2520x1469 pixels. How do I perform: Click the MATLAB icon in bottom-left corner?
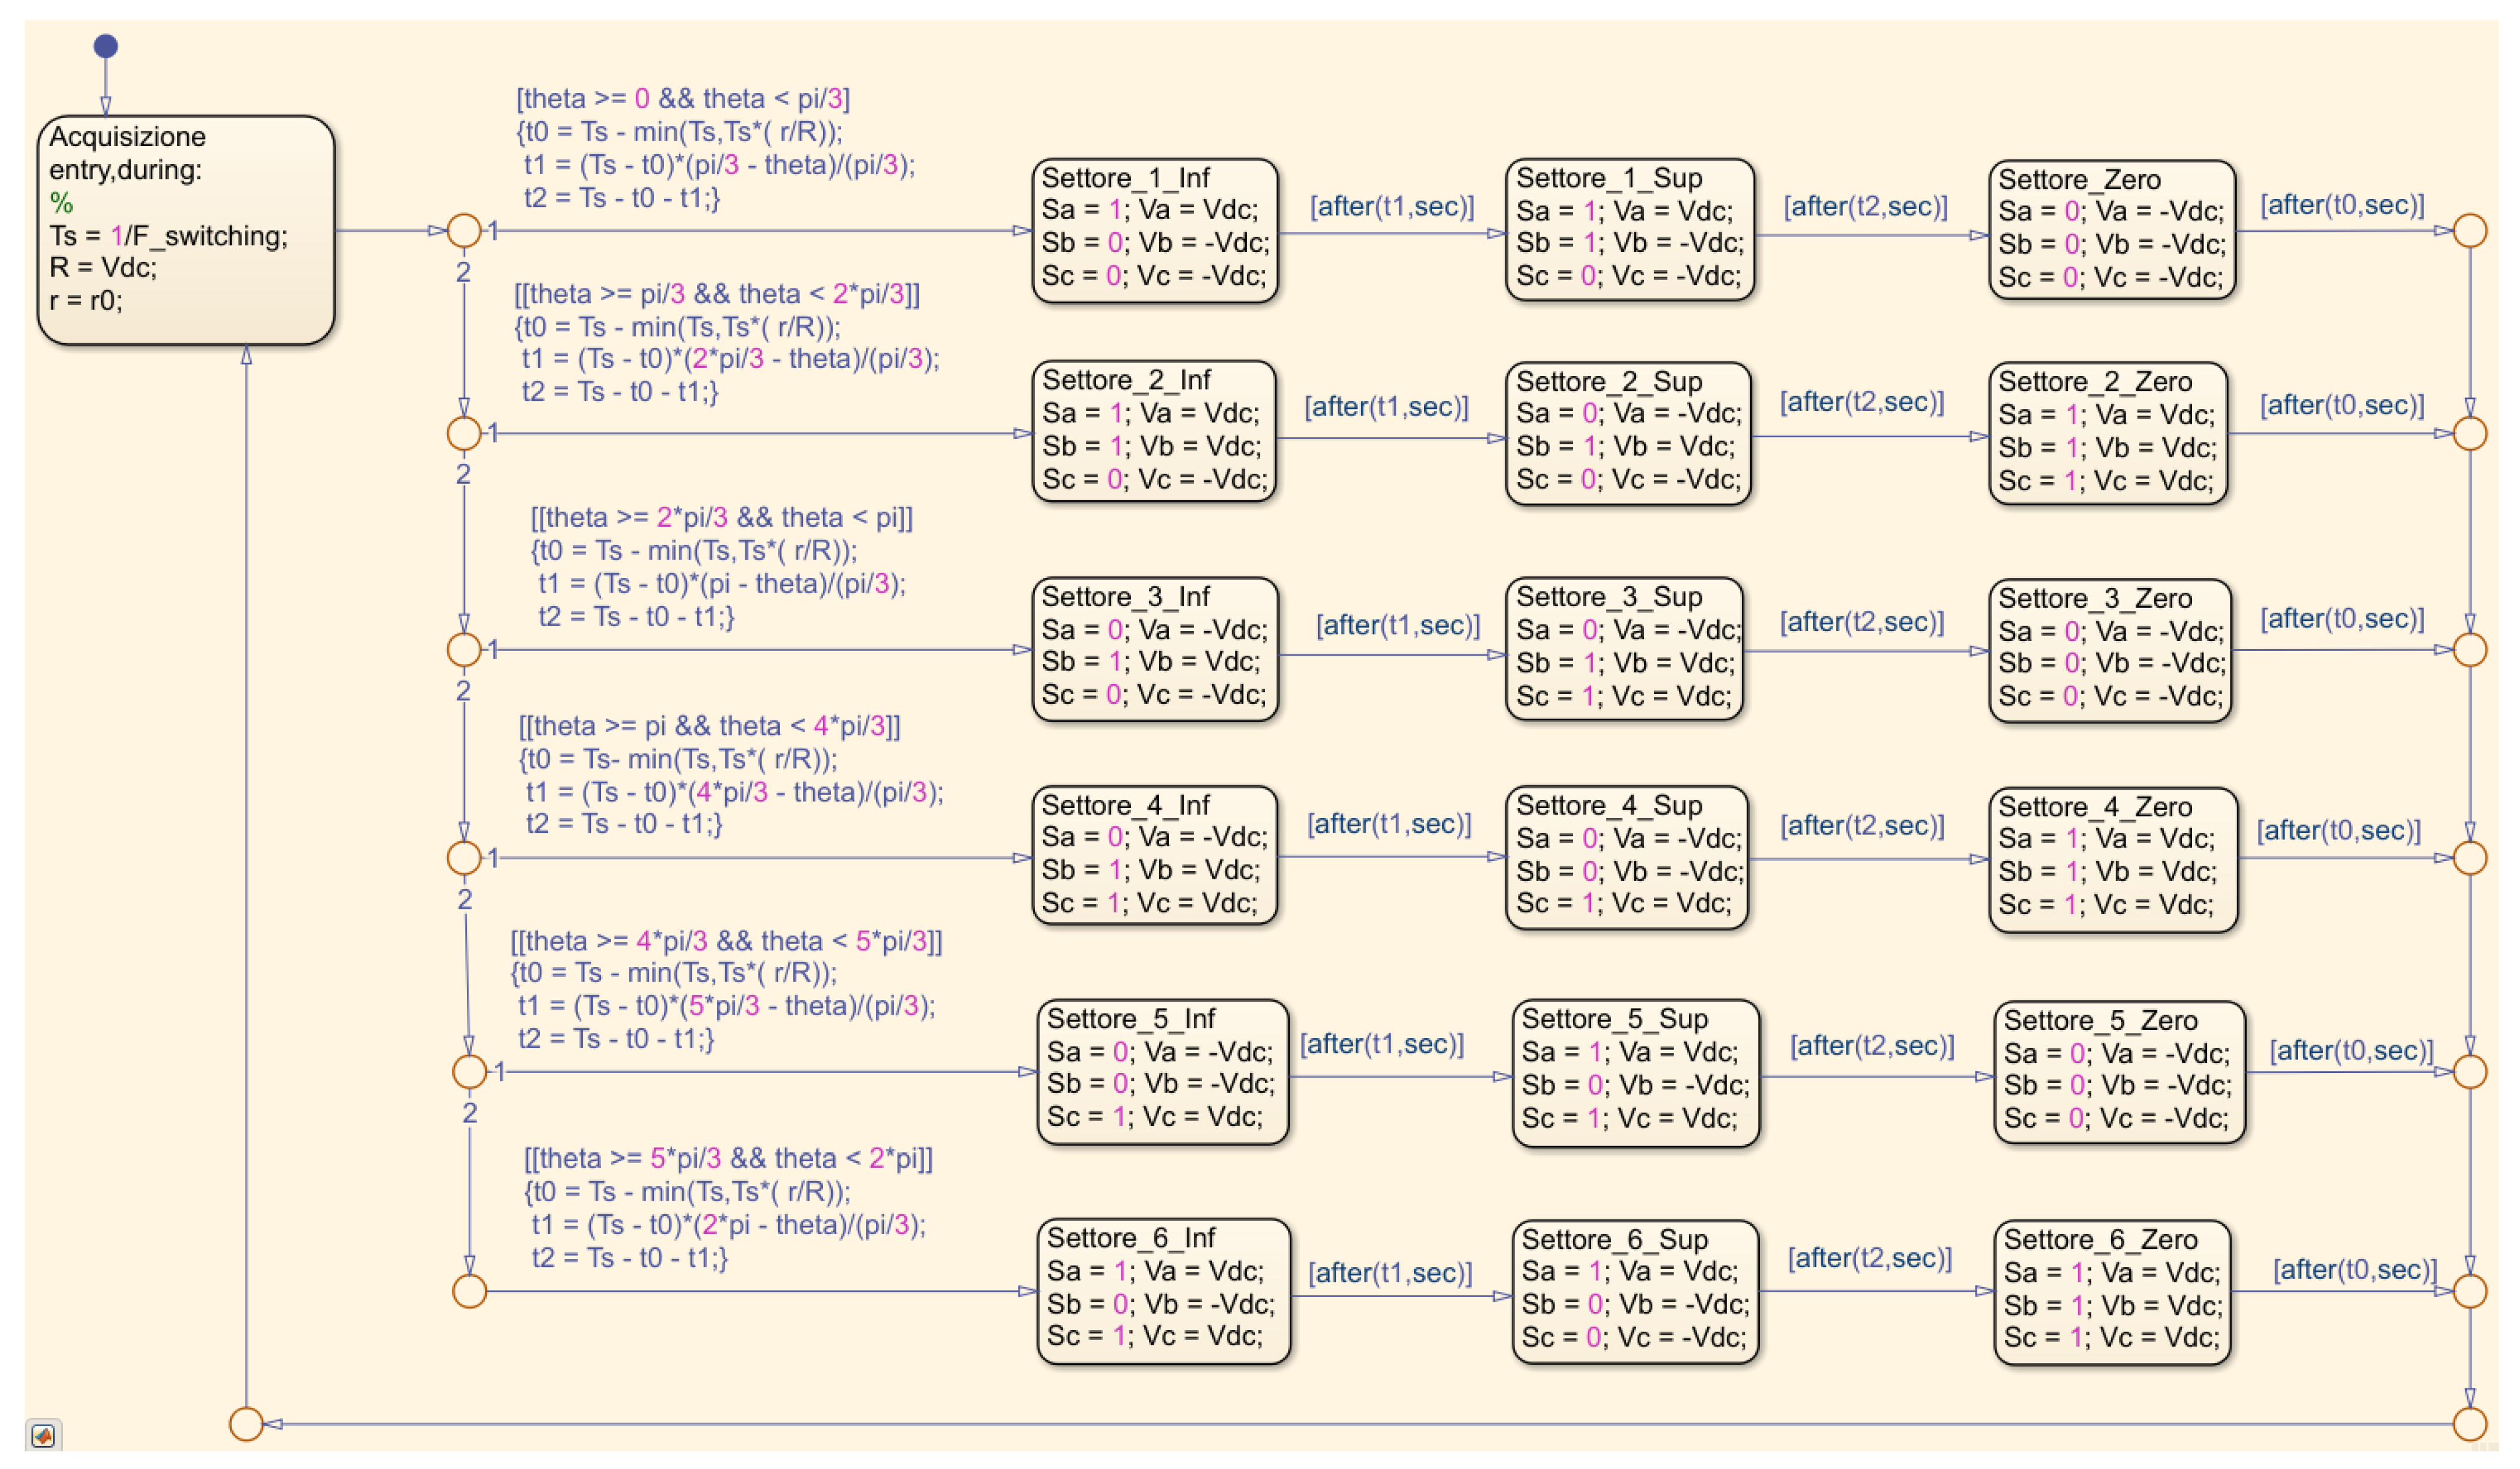(43, 1436)
